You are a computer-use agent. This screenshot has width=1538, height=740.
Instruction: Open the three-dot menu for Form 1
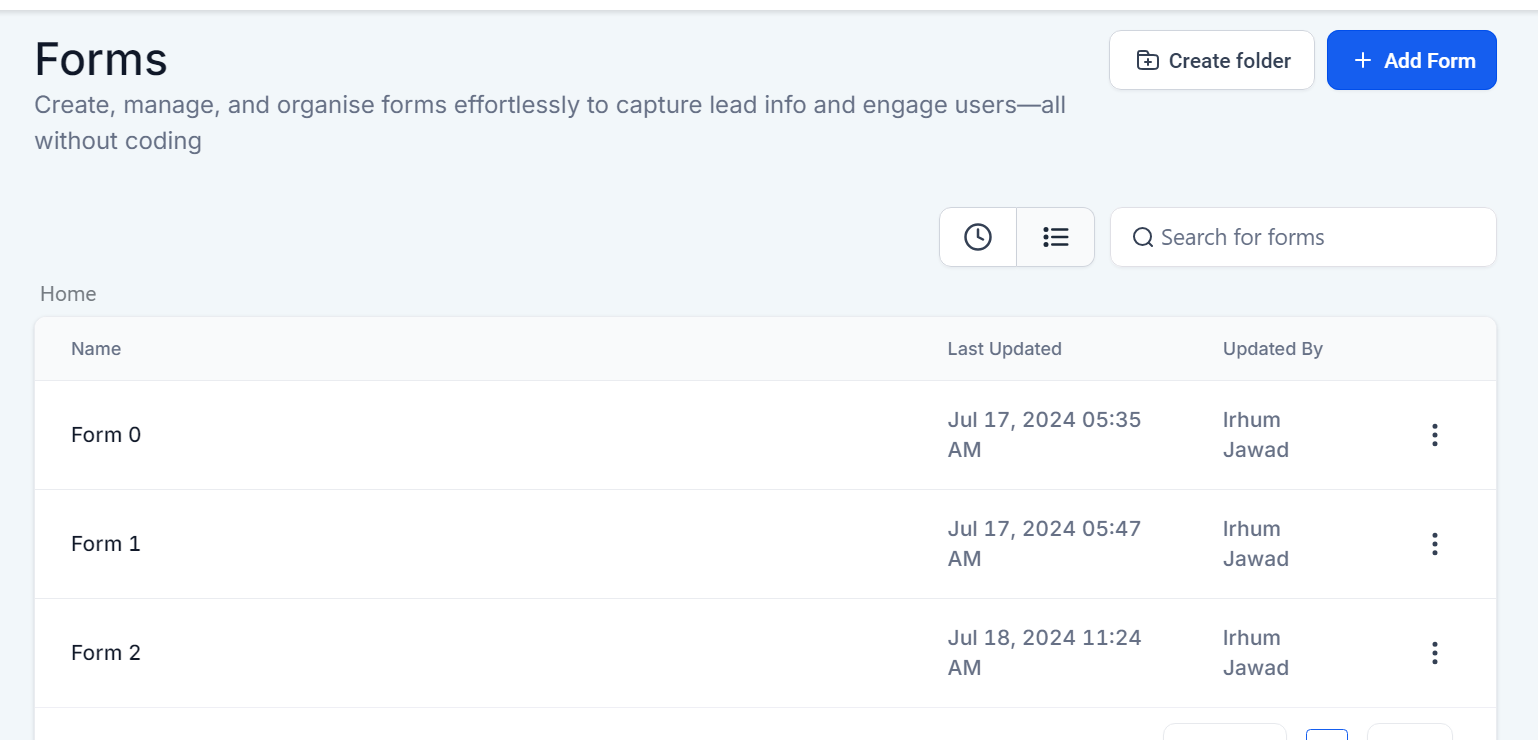[1434, 544]
